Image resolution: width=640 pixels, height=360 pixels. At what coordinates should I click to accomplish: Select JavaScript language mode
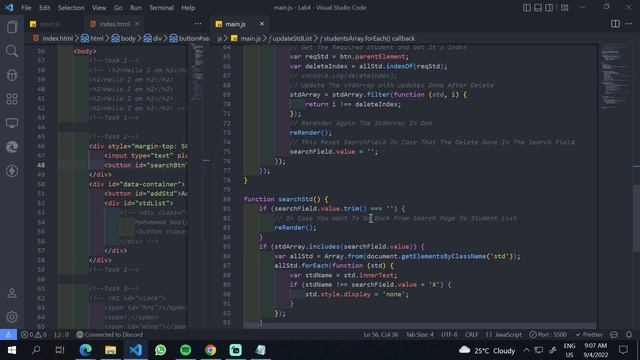(x=504, y=334)
